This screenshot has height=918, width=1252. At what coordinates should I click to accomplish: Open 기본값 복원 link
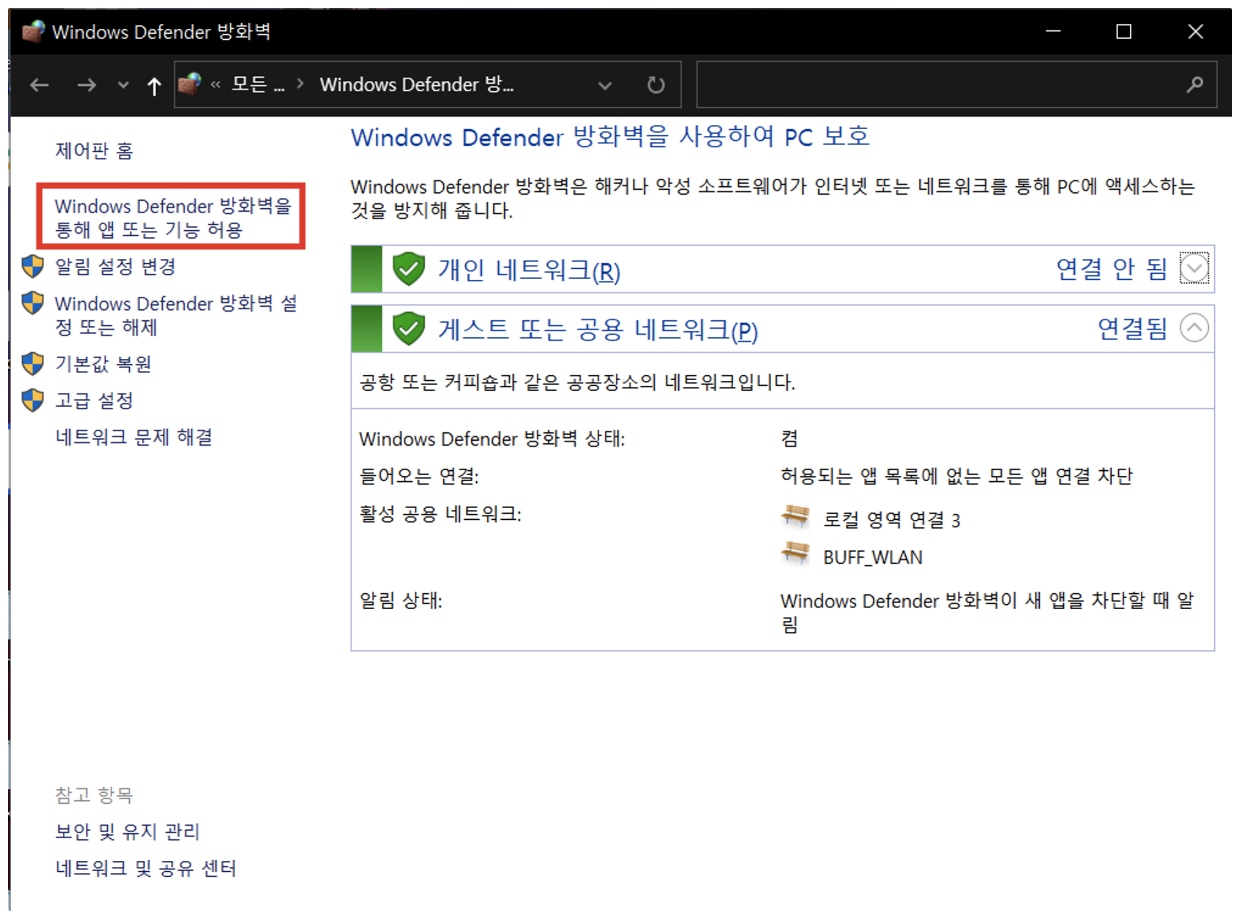coord(103,364)
